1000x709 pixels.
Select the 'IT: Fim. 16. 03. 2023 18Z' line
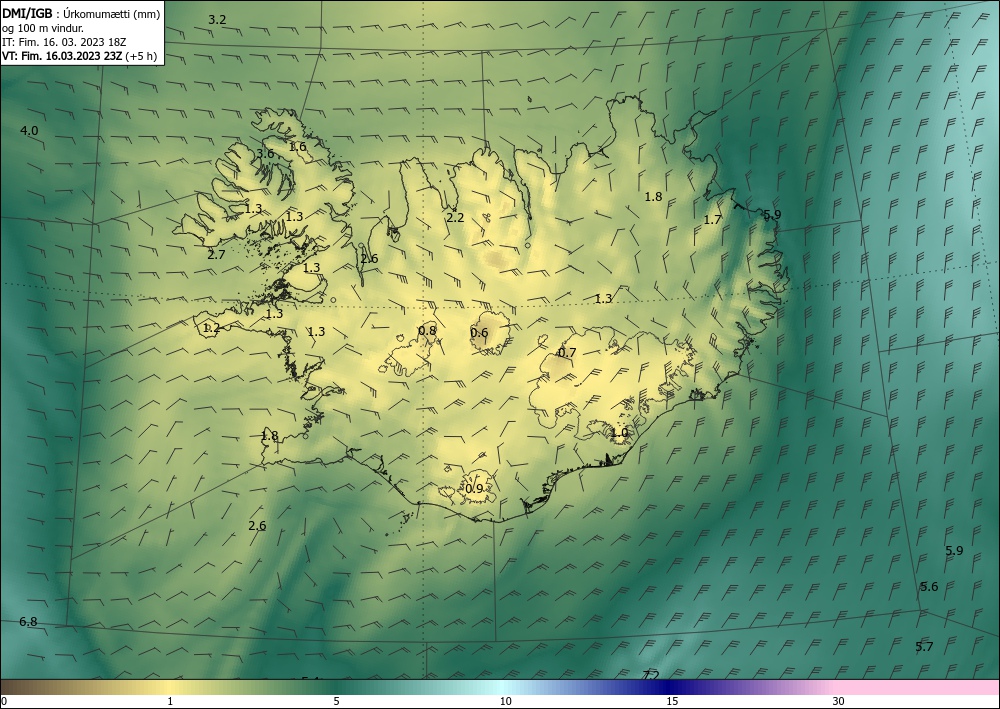[64, 42]
